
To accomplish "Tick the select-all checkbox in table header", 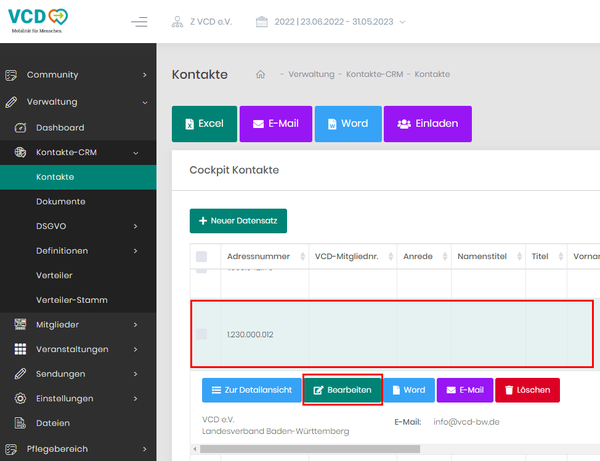I will click(x=201, y=256).
